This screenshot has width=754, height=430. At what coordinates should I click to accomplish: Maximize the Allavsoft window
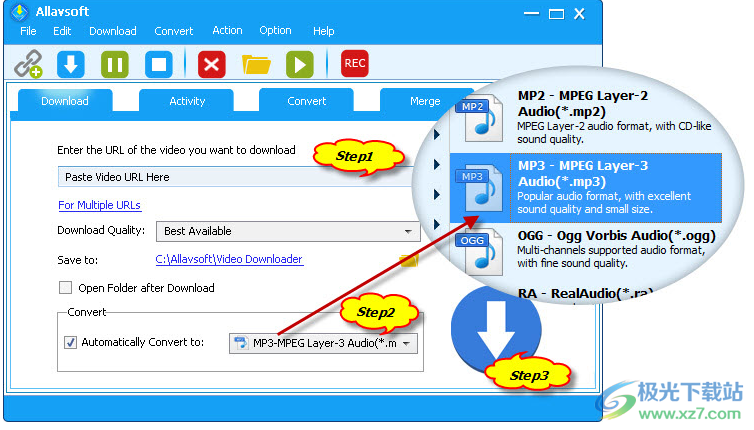click(x=556, y=14)
